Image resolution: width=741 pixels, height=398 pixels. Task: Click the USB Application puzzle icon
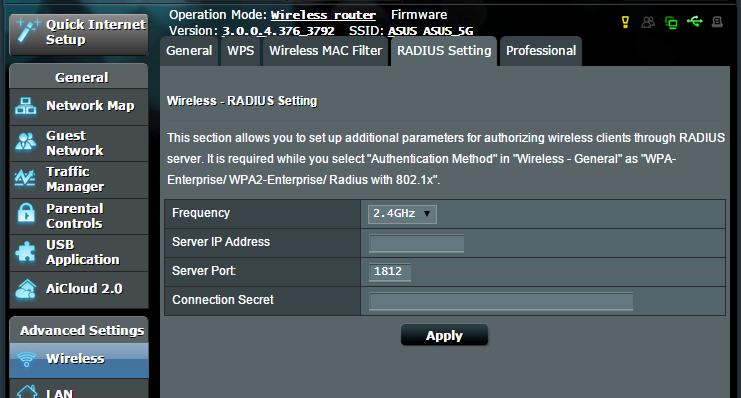26,251
